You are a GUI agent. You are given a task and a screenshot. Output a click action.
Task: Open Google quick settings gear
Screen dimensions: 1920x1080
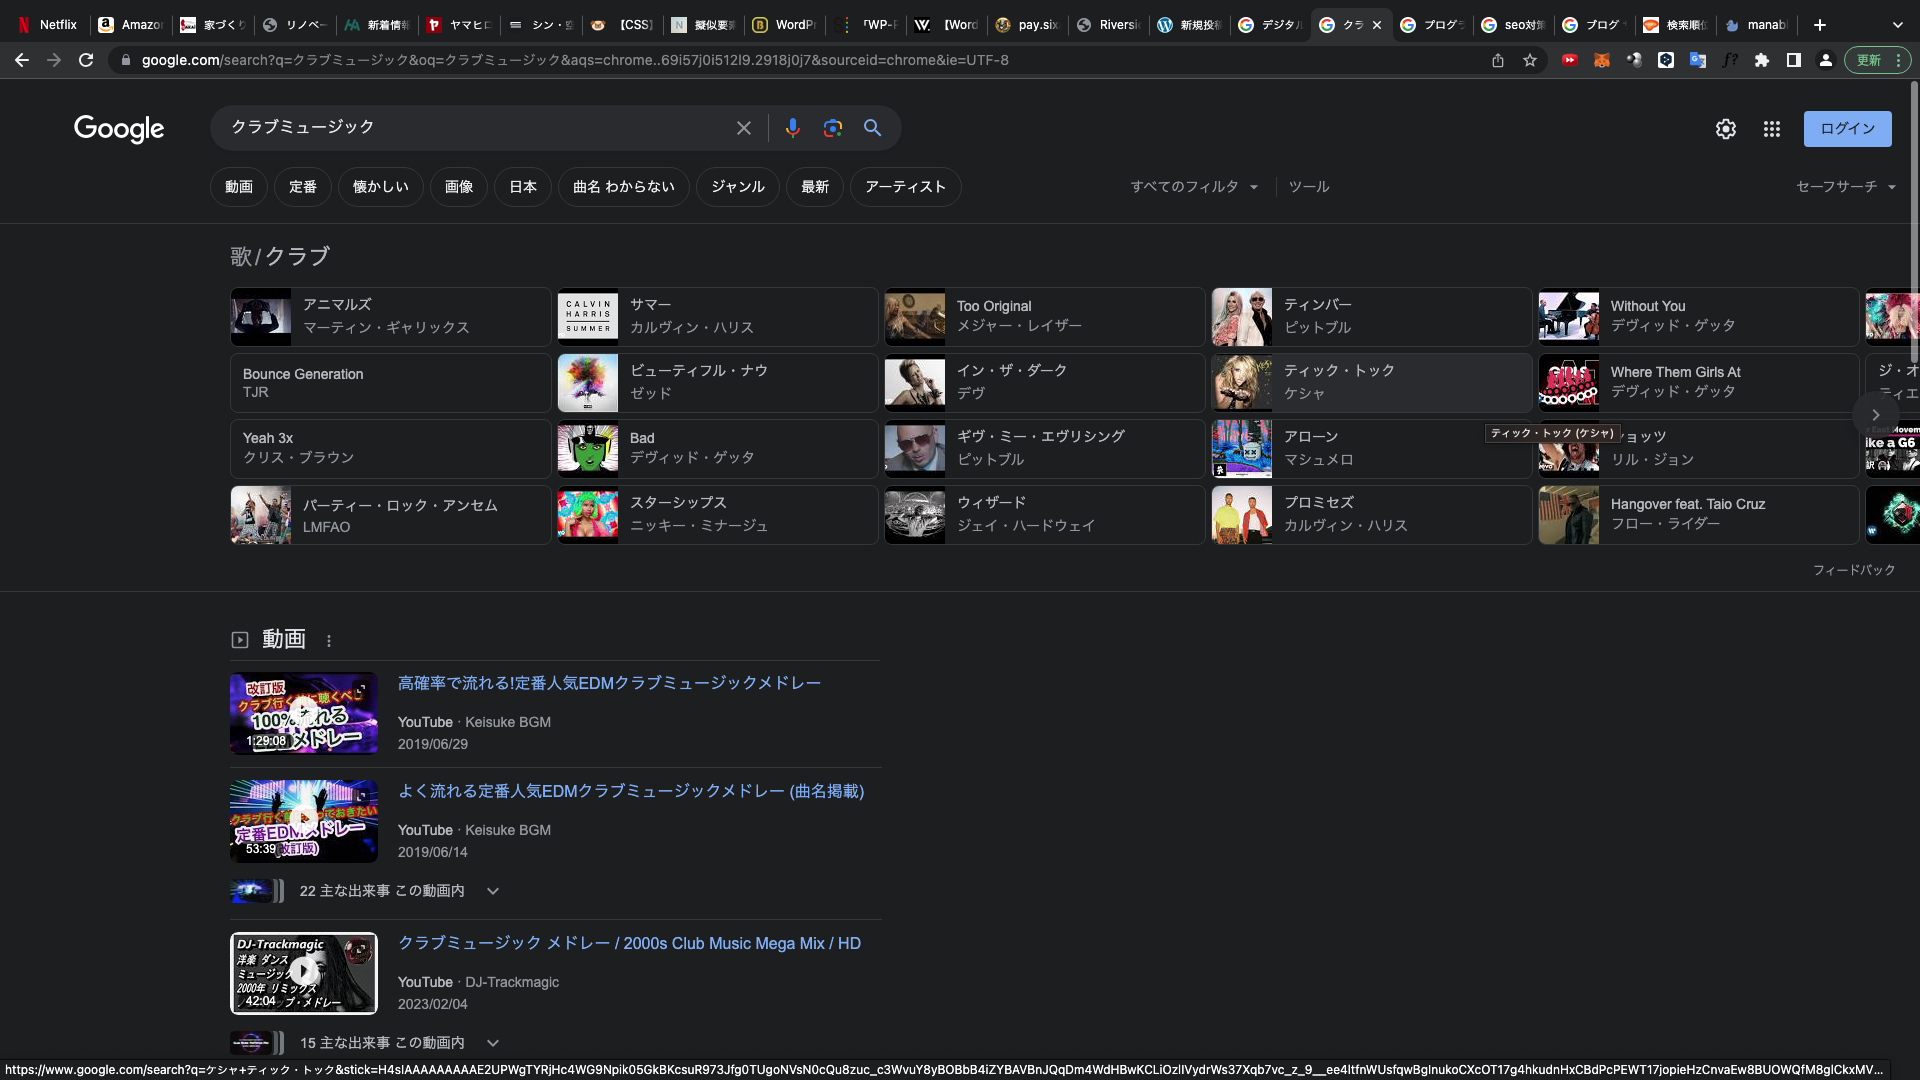[x=1726, y=129]
